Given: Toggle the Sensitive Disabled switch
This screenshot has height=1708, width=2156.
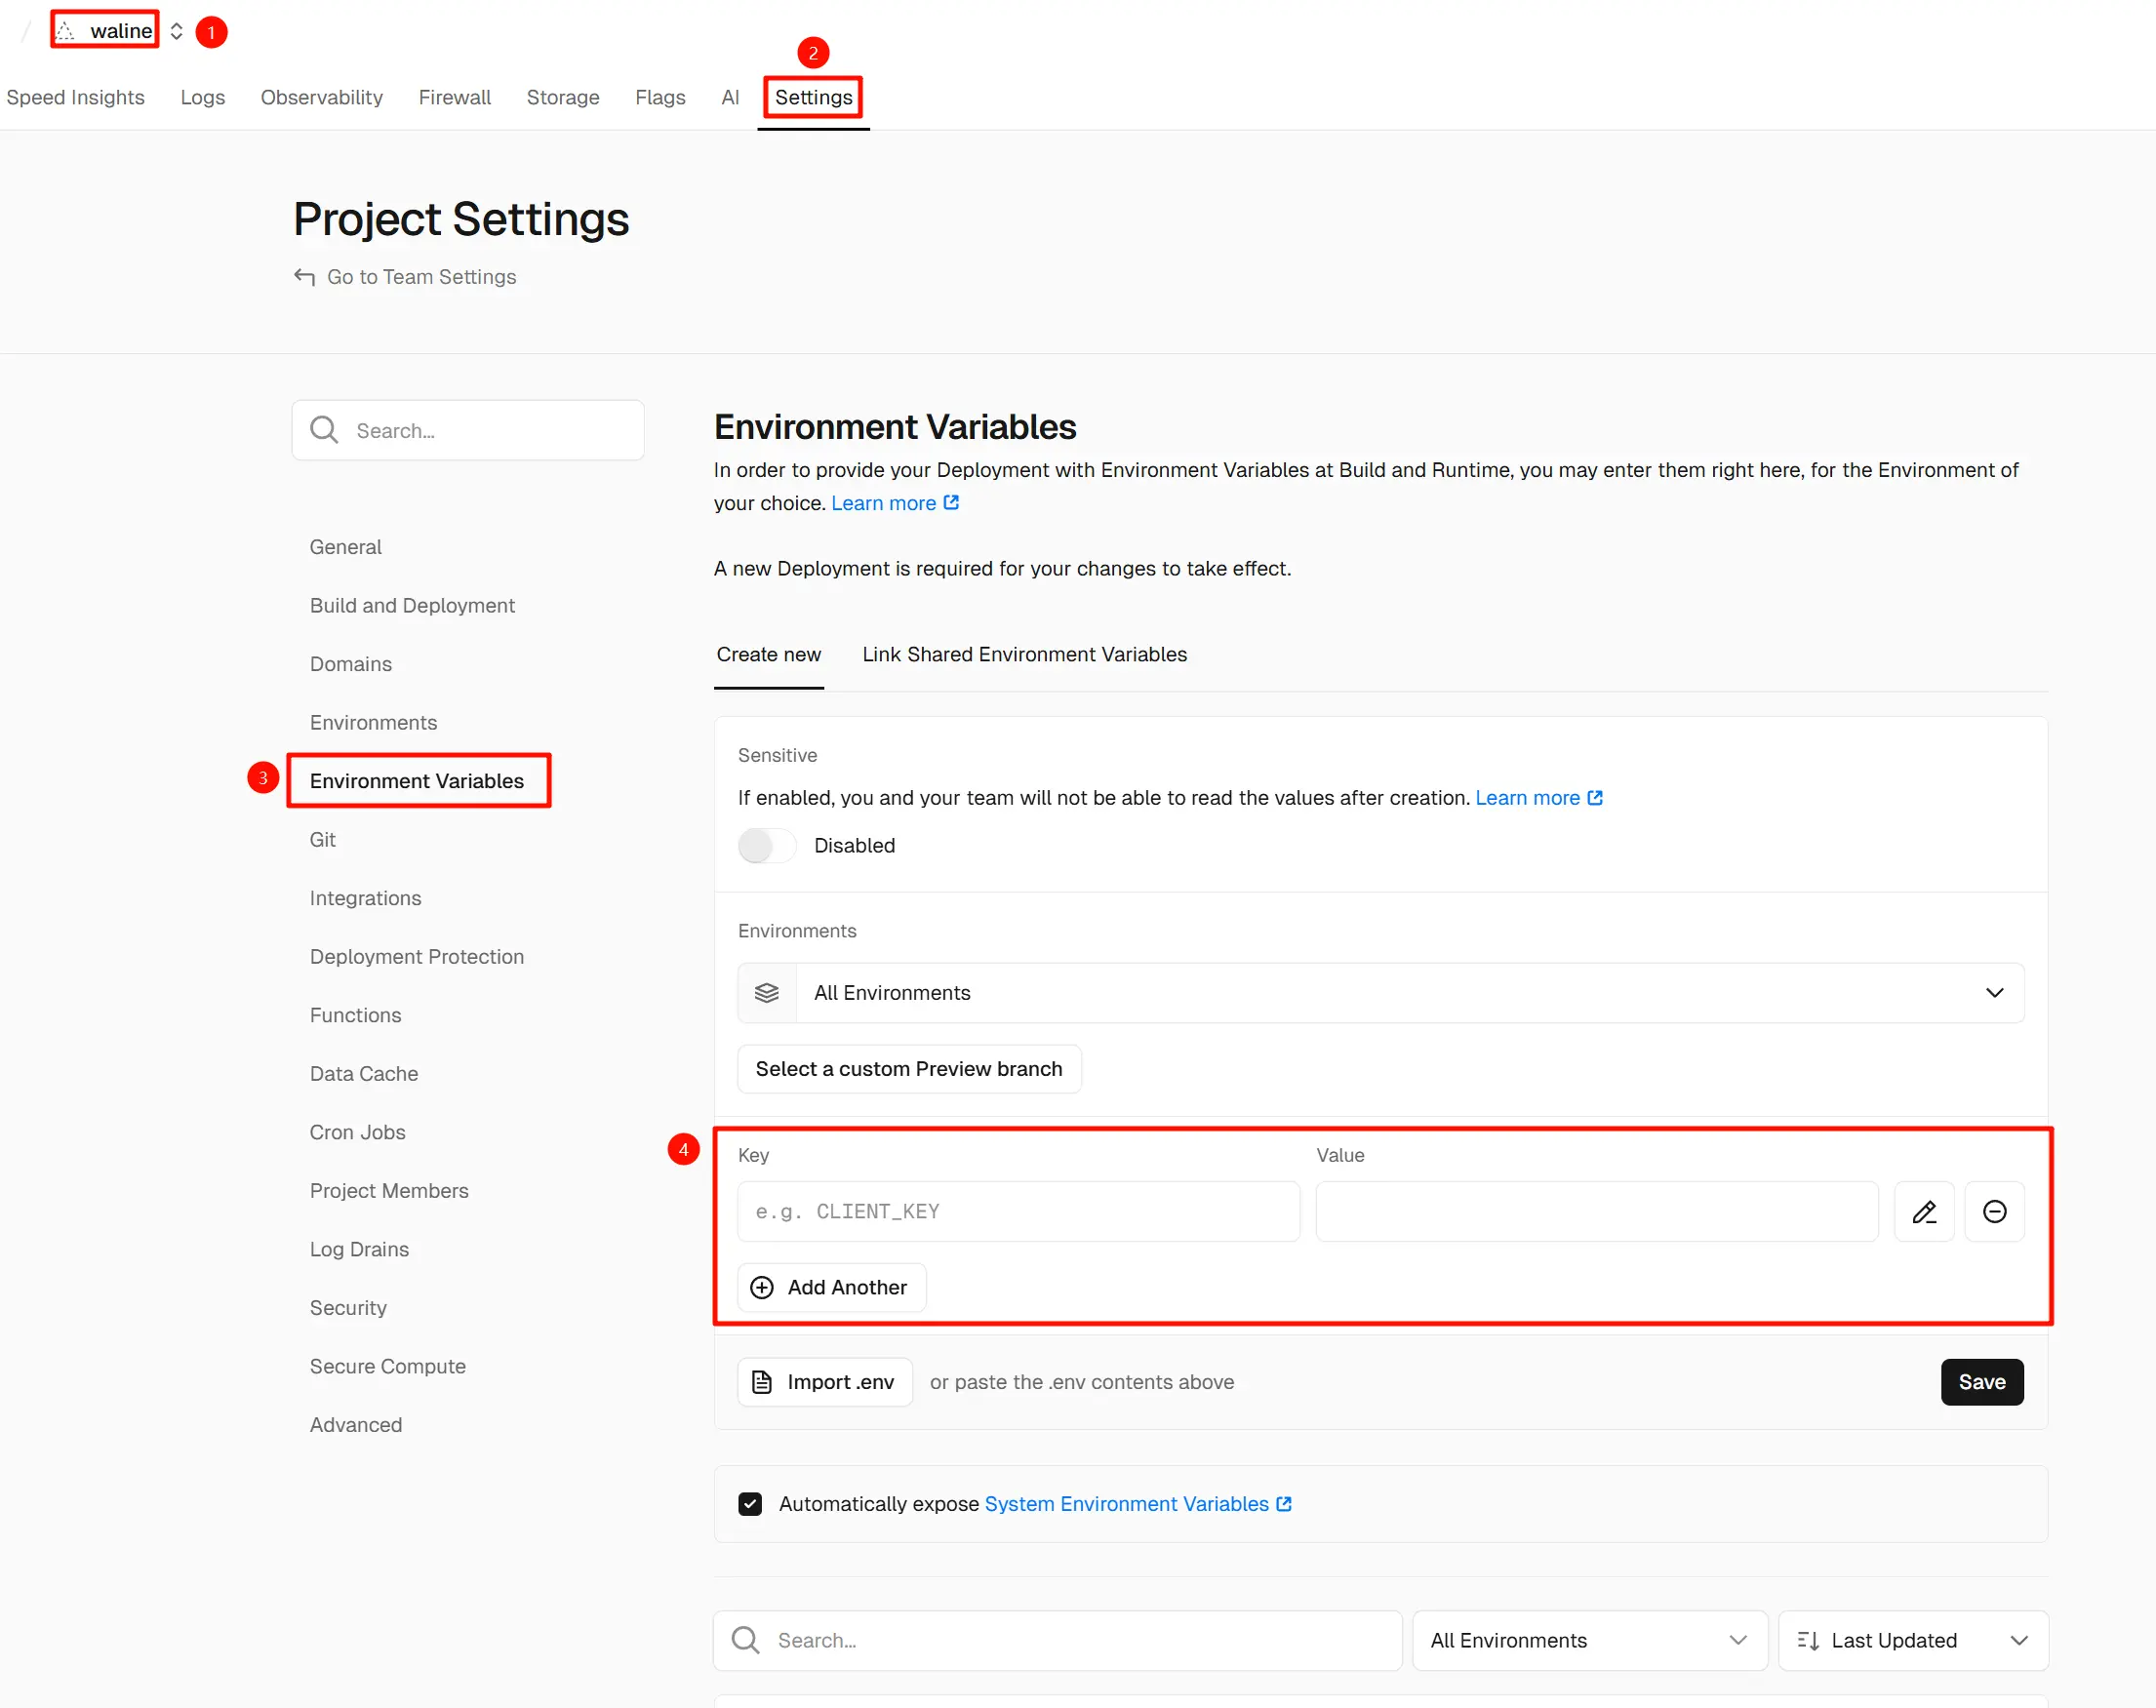Looking at the screenshot, I should (x=766, y=845).
